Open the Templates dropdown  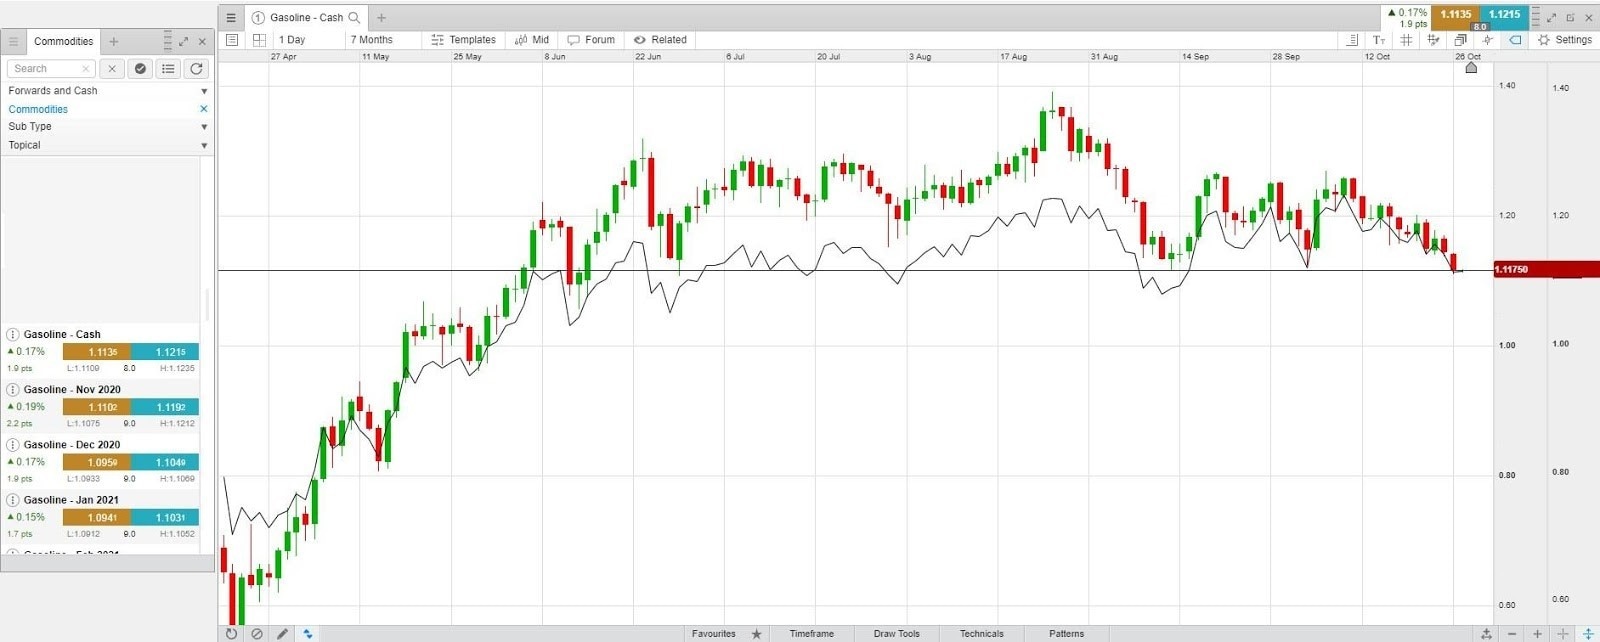coord(464,40)
